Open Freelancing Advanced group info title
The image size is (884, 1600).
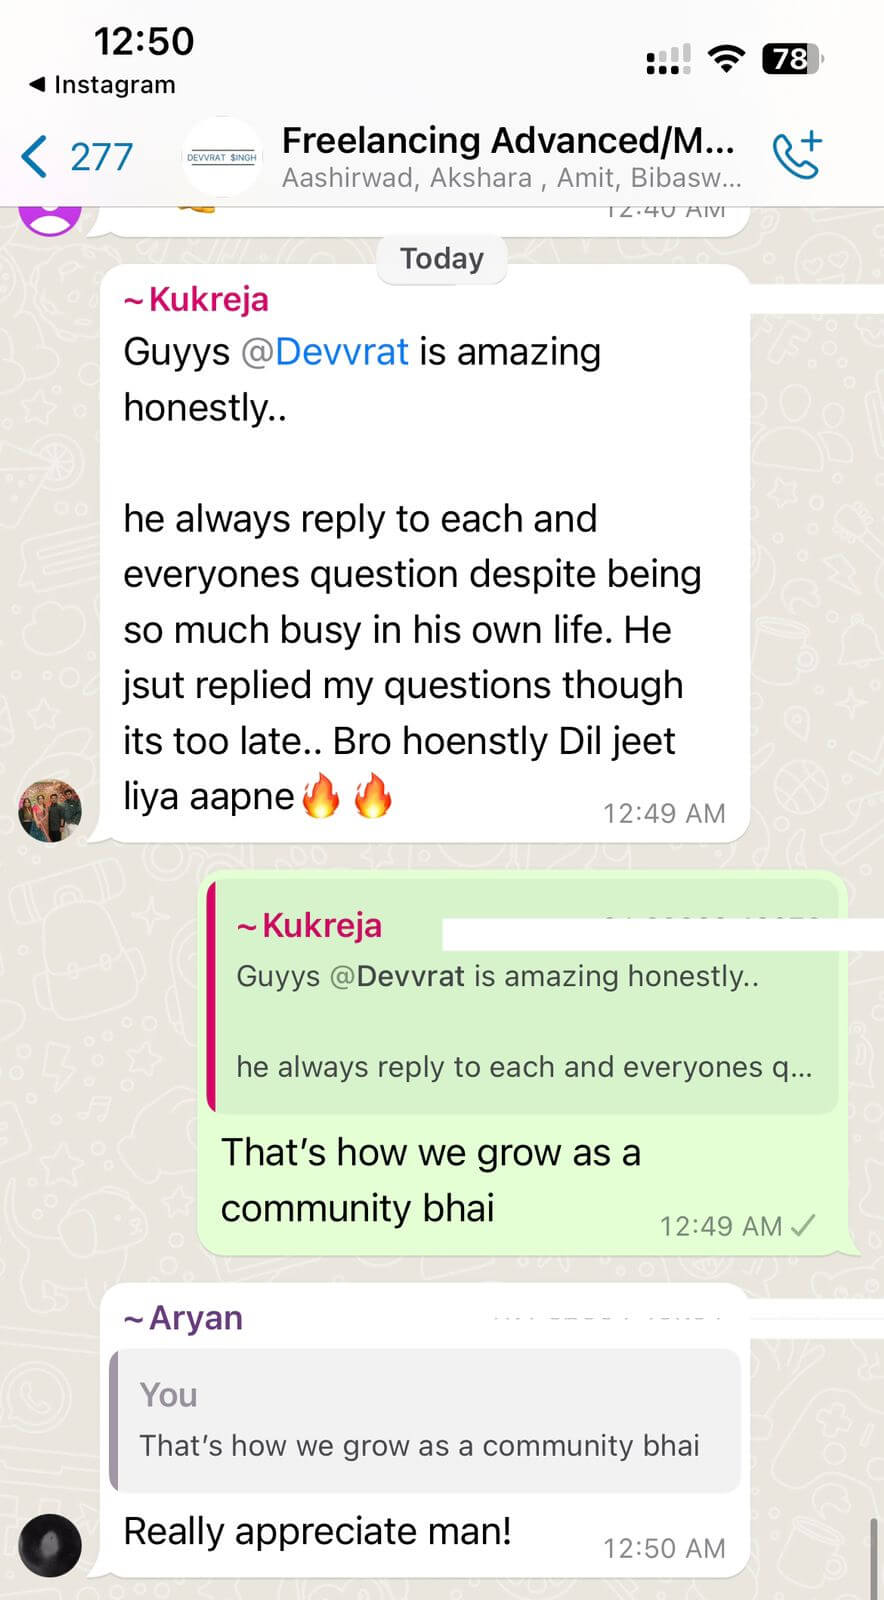[508, 141]
